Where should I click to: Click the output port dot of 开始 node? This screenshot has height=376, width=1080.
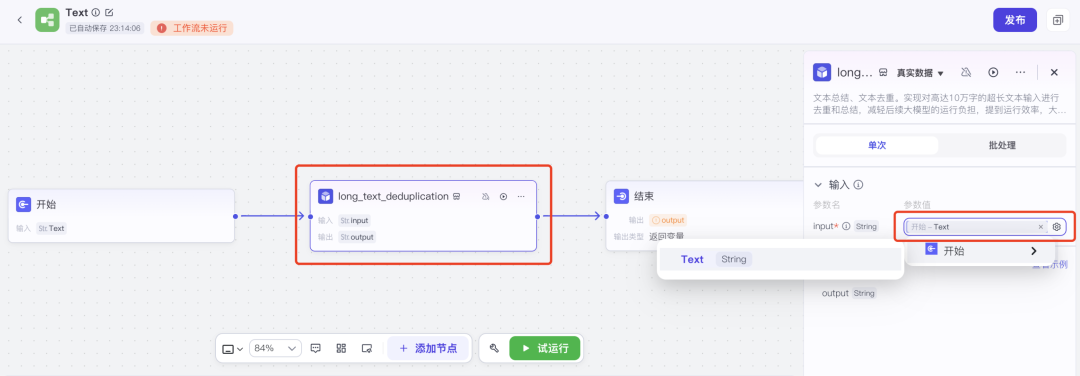(x=235, y=216)
